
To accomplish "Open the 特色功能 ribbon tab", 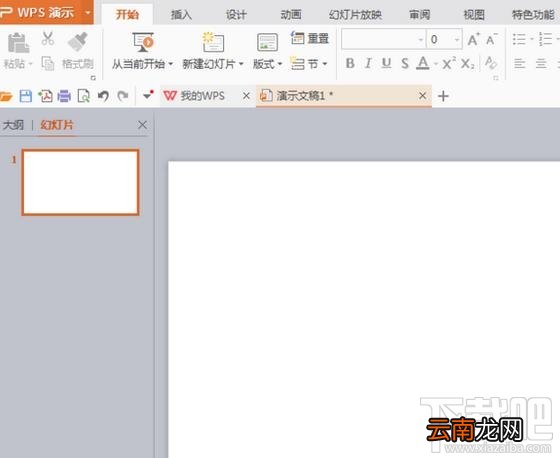I will [533, 15].
